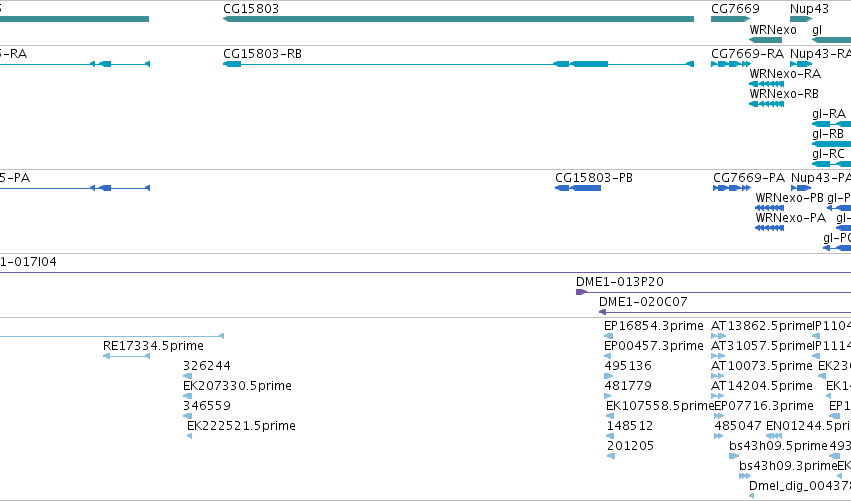This screenshot has height=501, width=851.
Task: Click the WRNexo-RA transcript glyph
Action: click(766, 84)
